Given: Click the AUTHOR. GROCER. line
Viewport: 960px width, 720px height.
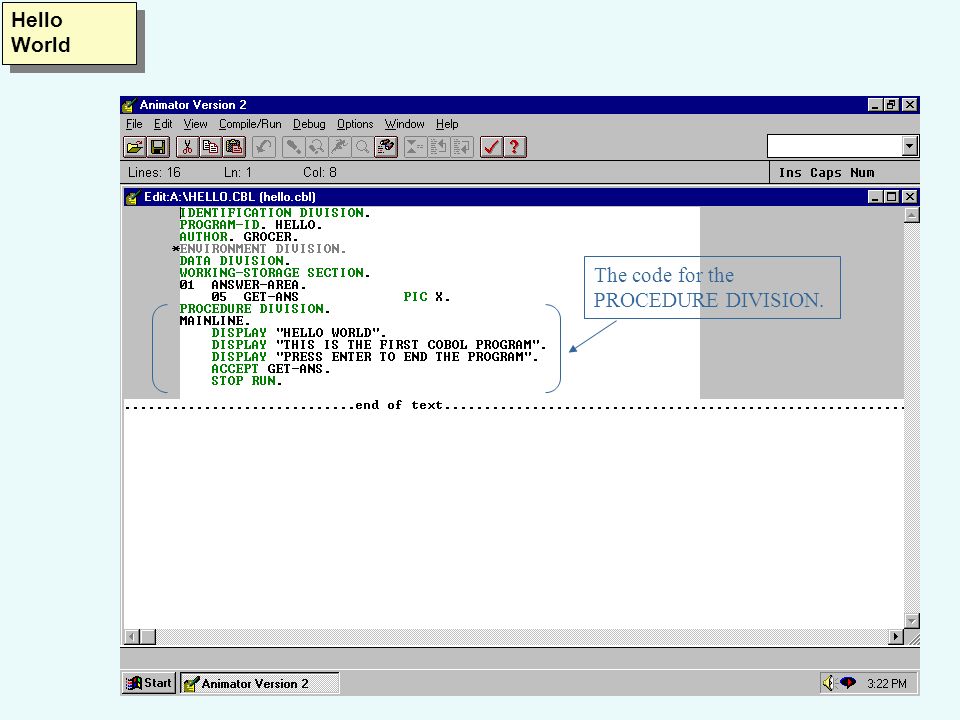Looking at the screenshot, I should (x=239, y=236).
